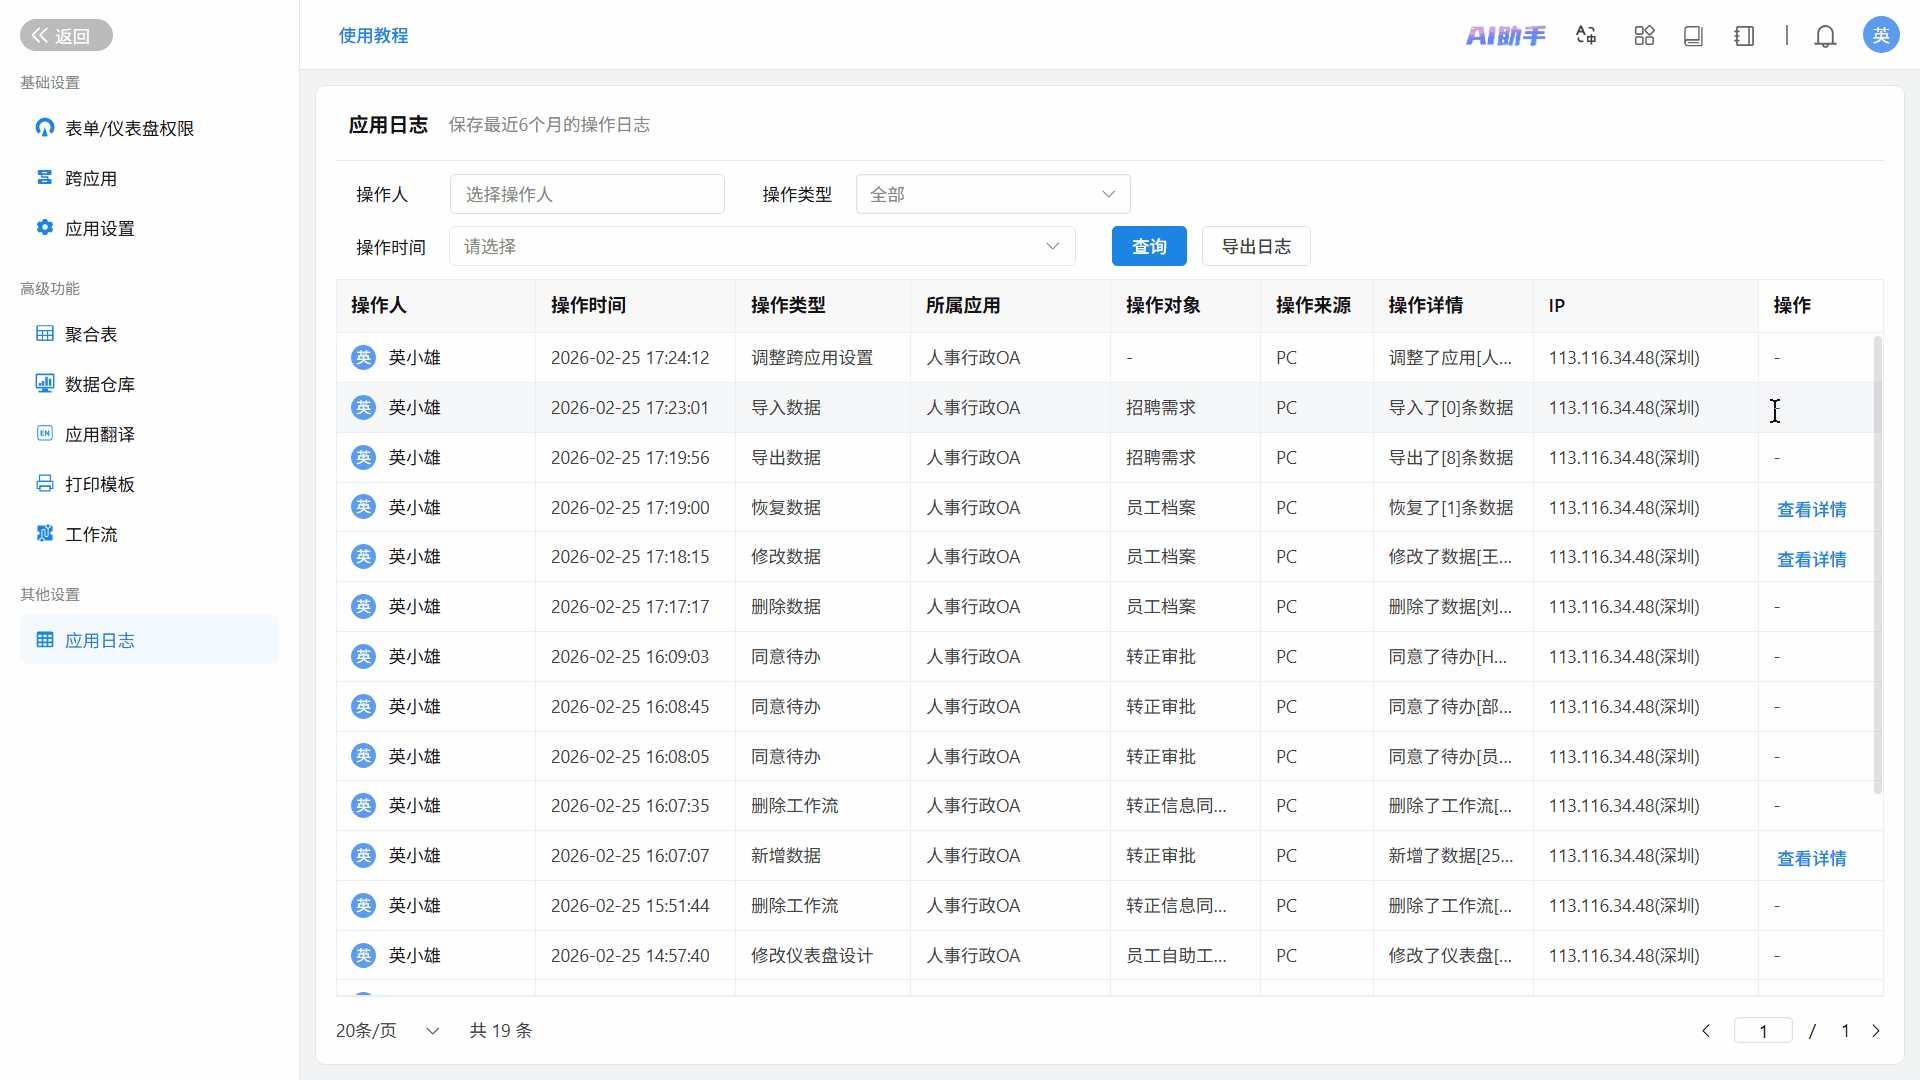The height and width of the screenshot is (1080, 1920).
Task: Expand the 操作类型 dropdown
Action: [992, 194]
